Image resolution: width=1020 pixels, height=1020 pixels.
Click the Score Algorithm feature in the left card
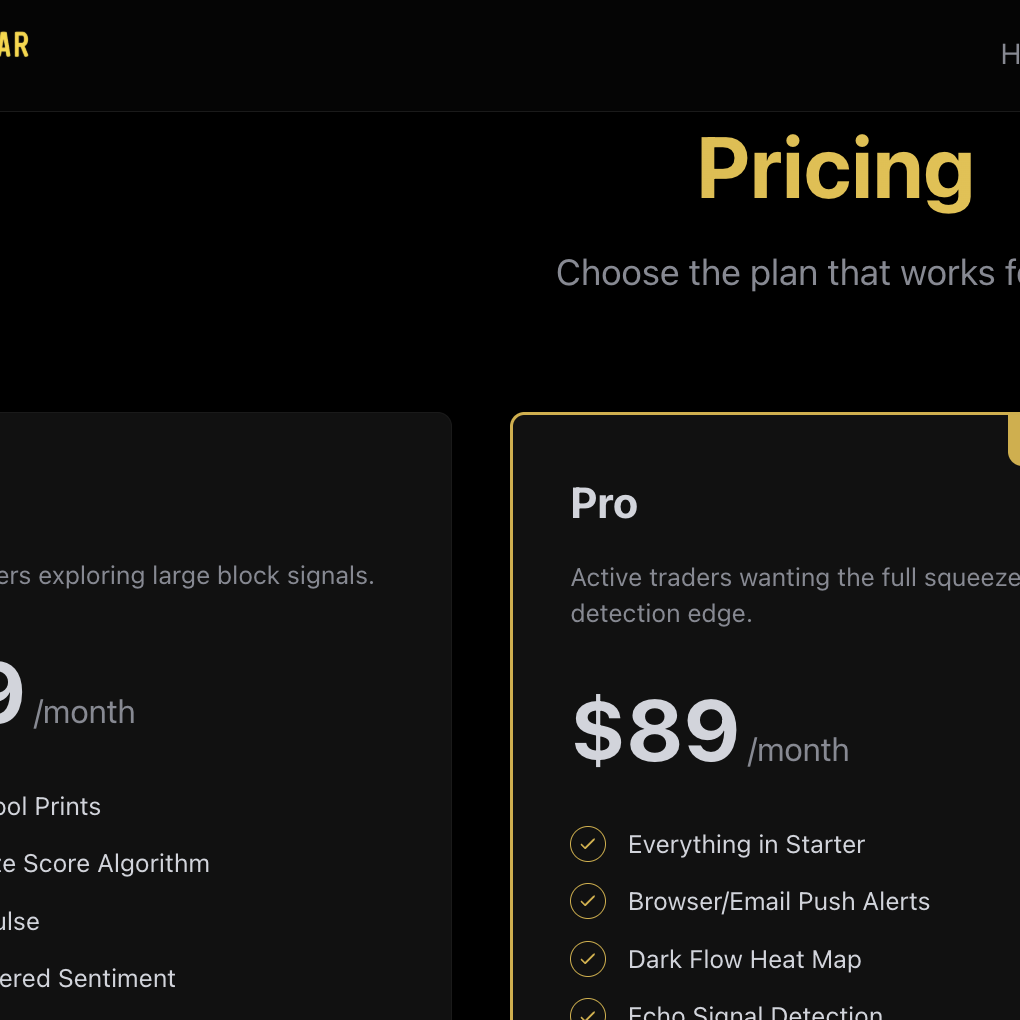(x=105, y=863)
